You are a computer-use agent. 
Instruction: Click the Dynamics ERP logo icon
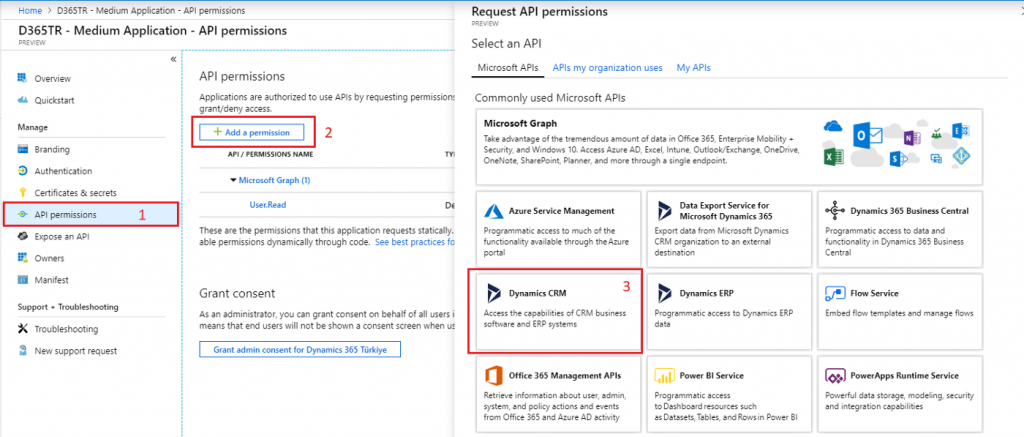point(665,293)
